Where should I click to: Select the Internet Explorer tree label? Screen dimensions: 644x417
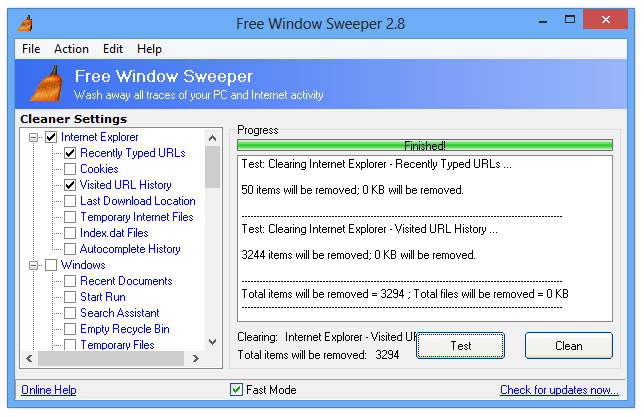pos(100,137)
